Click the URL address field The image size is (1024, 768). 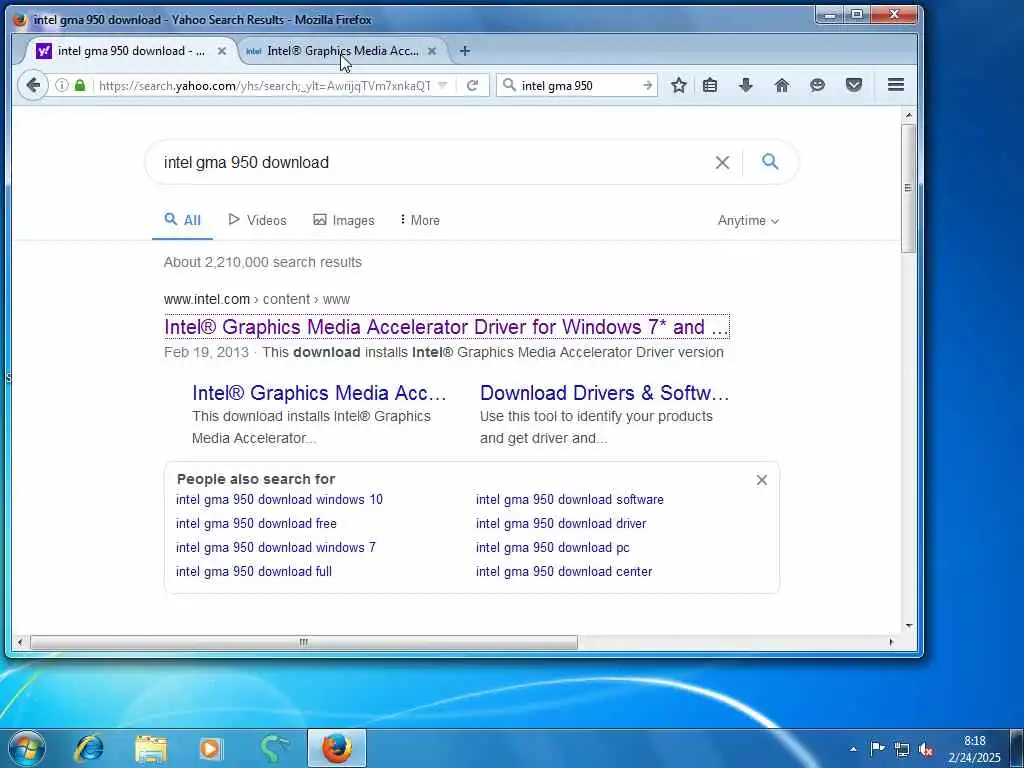264,86
